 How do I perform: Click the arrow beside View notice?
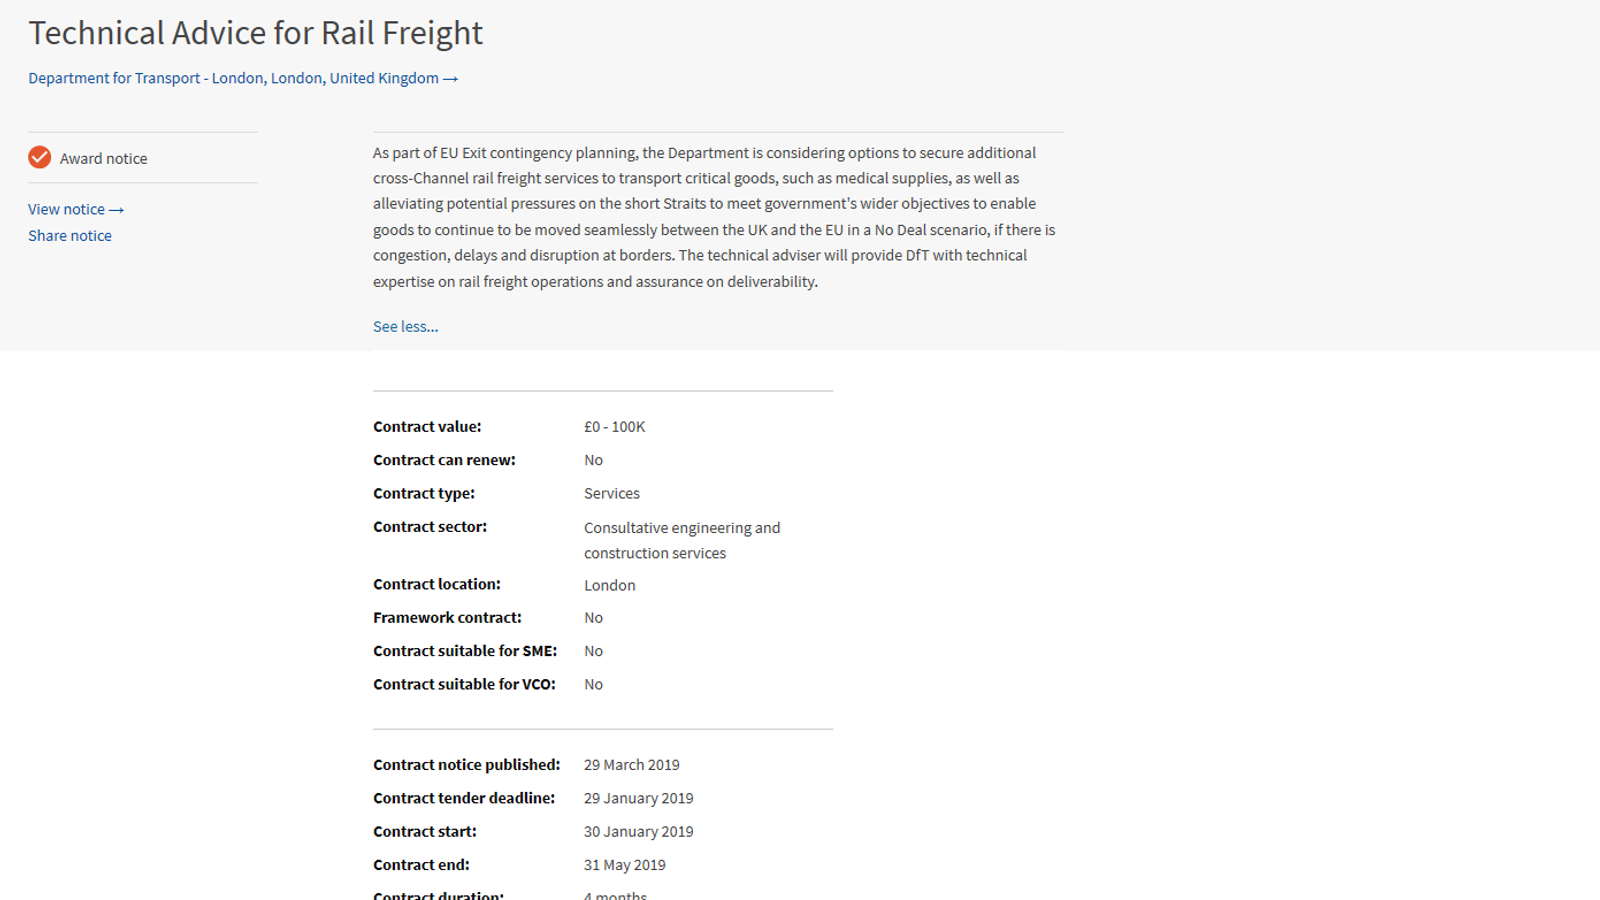[117, 210]
